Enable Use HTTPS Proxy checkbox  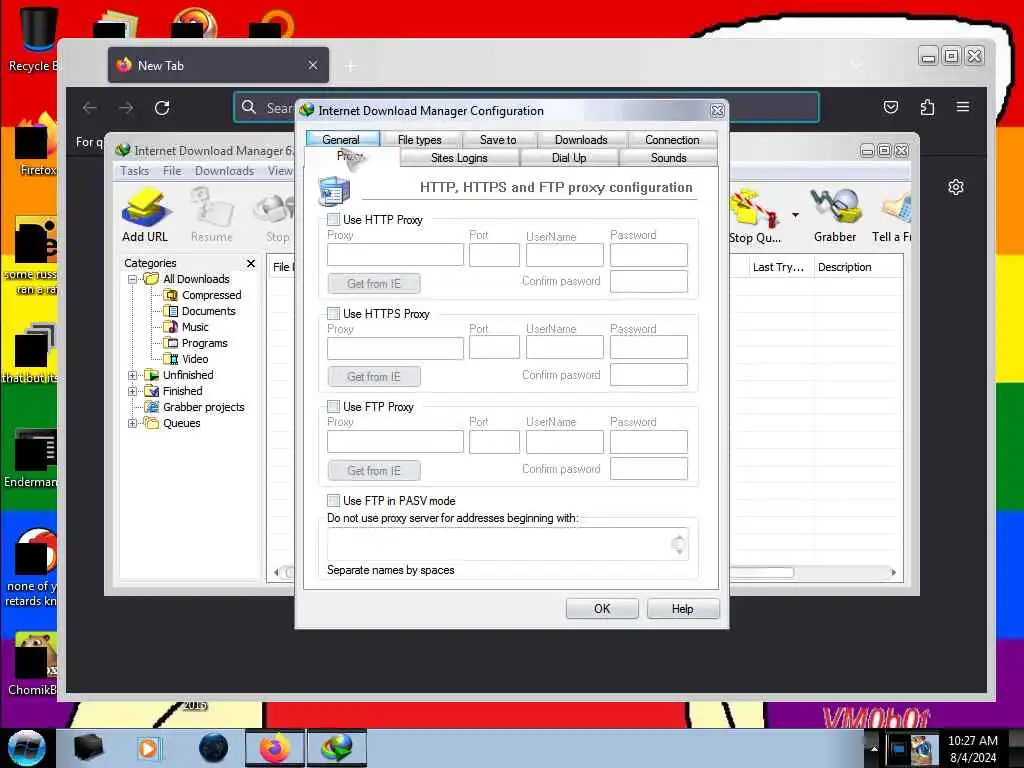334,313
